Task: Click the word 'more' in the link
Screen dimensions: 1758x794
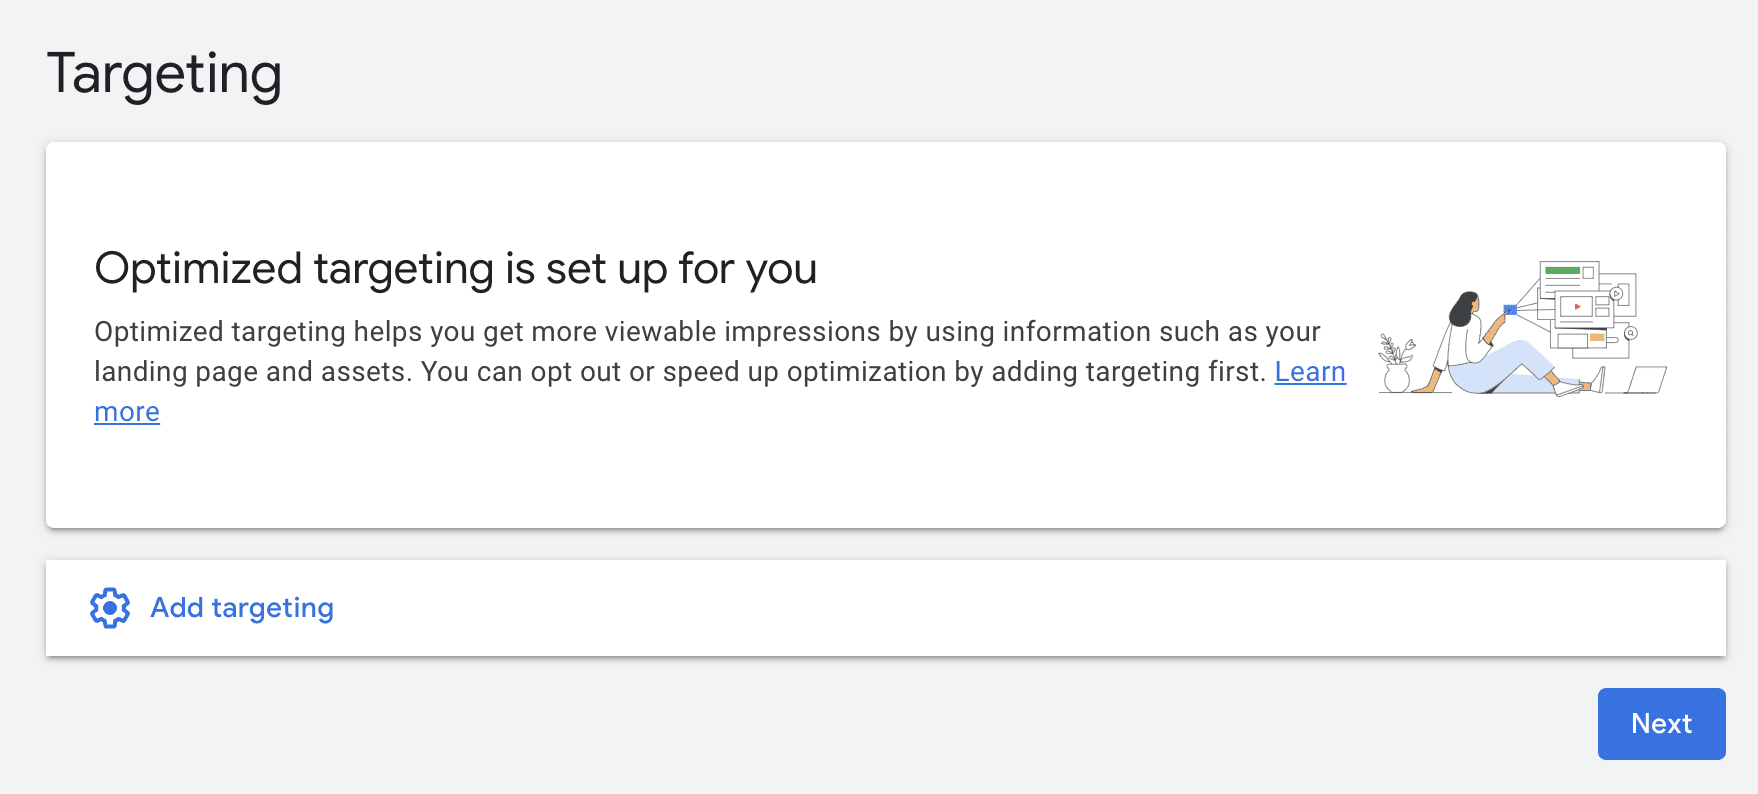Action: [127, 412]
